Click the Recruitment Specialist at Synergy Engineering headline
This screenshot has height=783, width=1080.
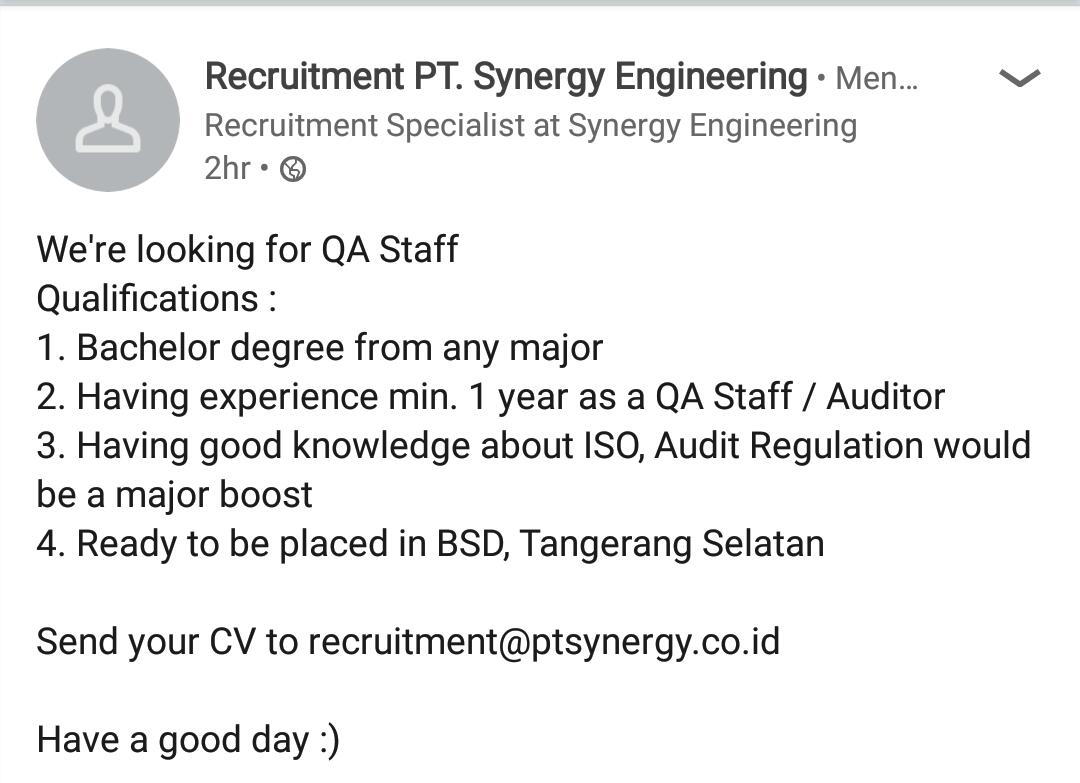530,126
